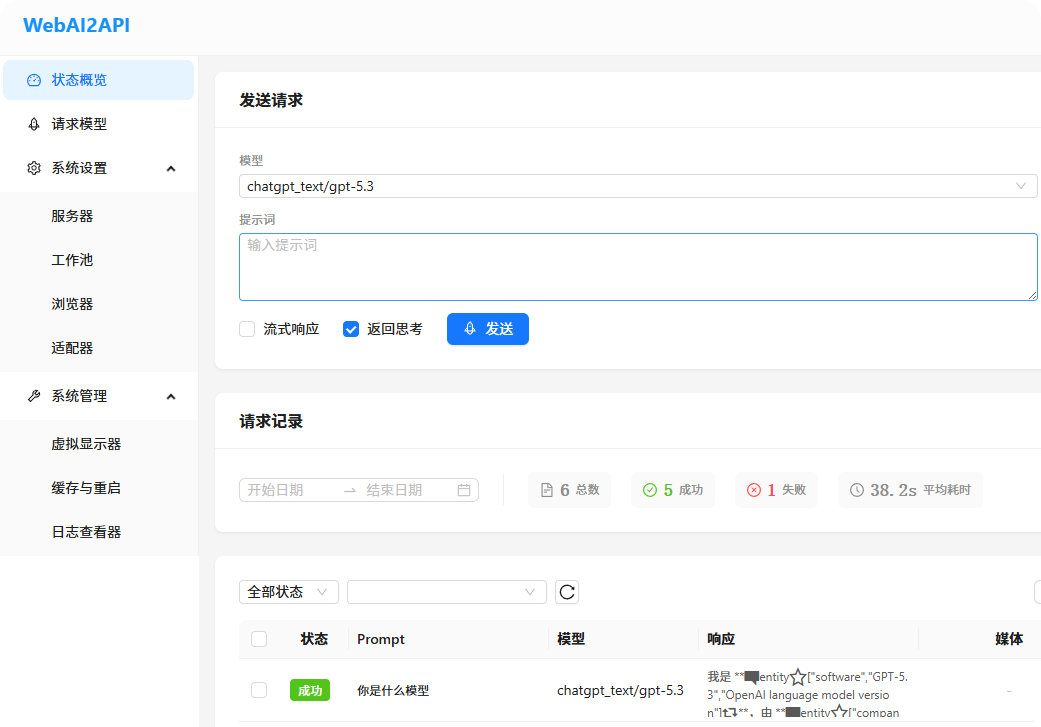Click the 开始日期 start date field

pos(289,490)
